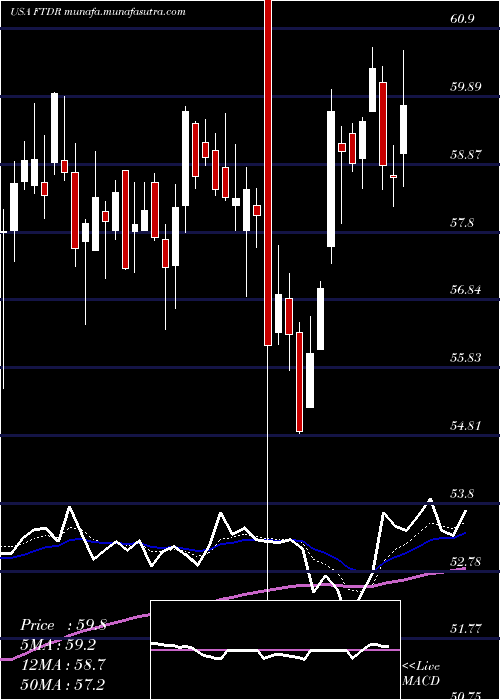Click the 'USA FTDR munafa.munafasutra.com' header text

[x=98, y=12]
